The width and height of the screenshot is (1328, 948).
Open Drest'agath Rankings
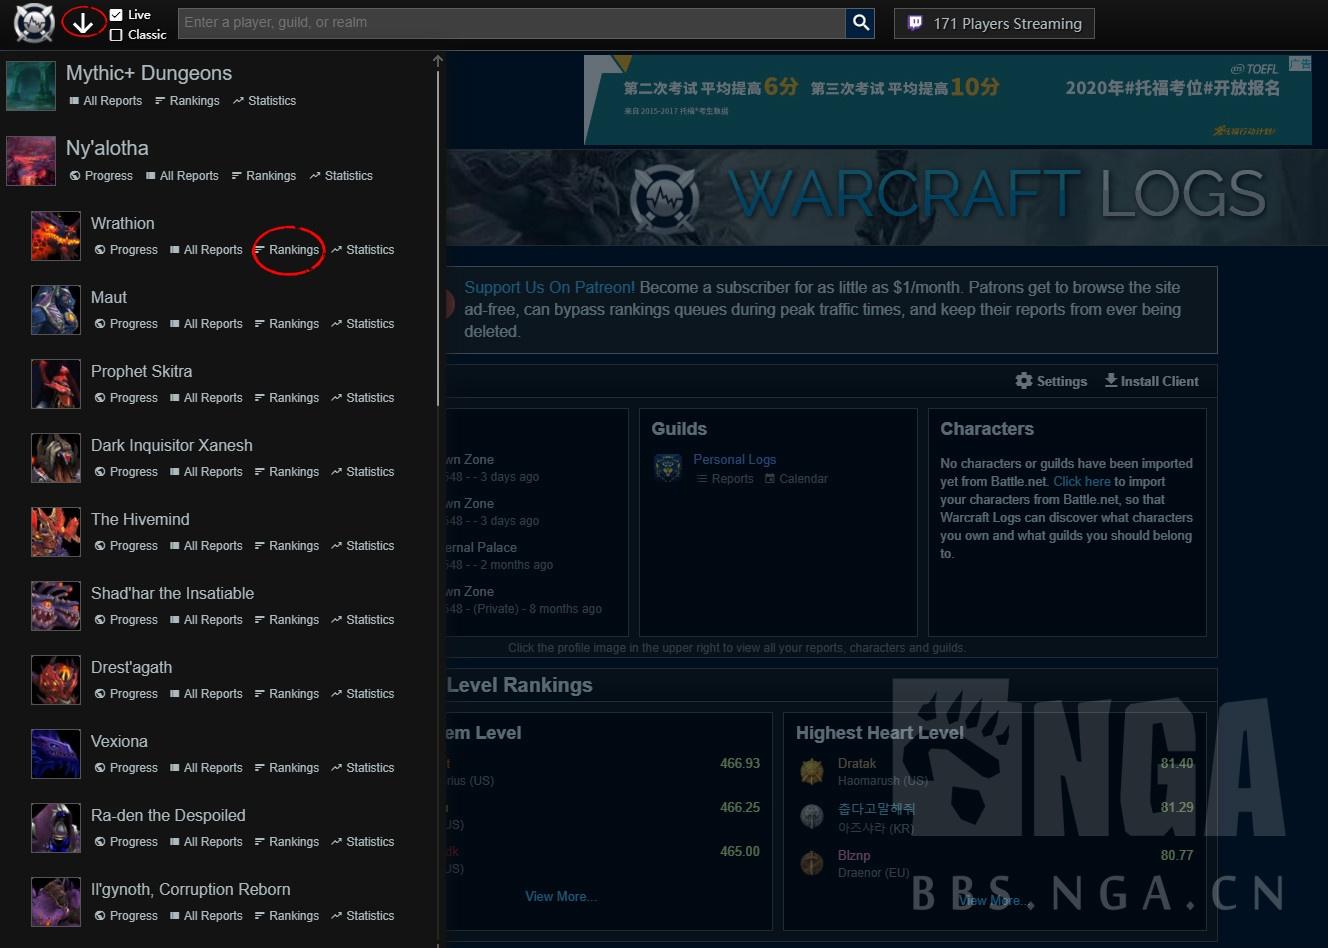coord(287,694)
